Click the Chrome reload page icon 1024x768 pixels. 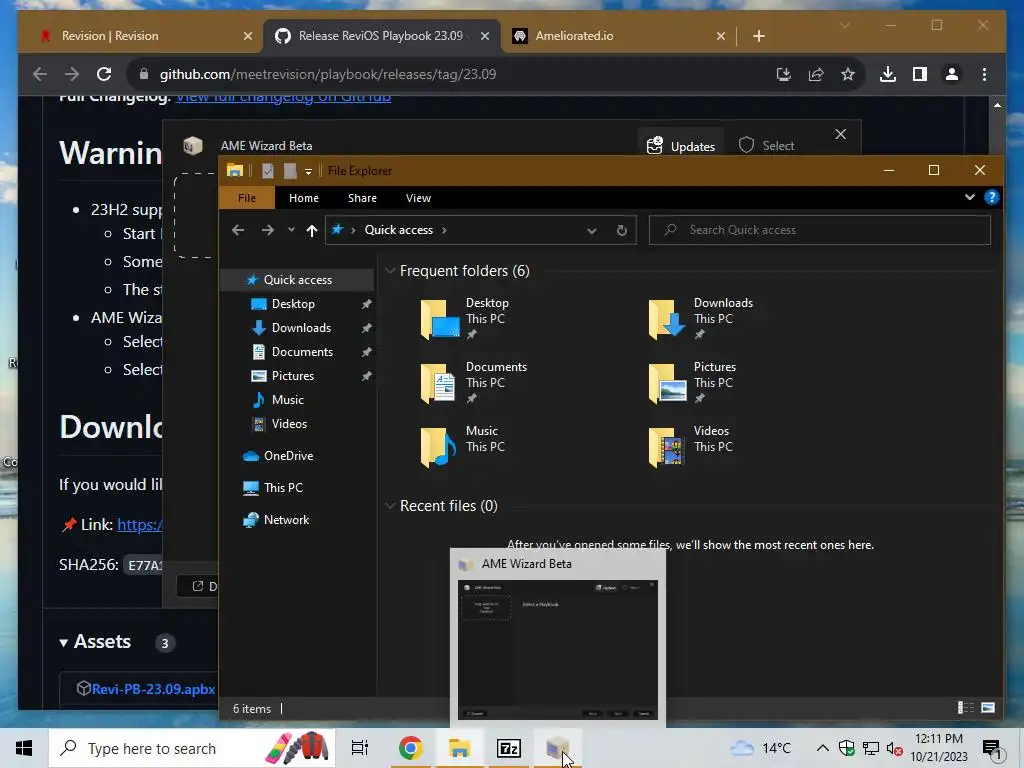104,74
